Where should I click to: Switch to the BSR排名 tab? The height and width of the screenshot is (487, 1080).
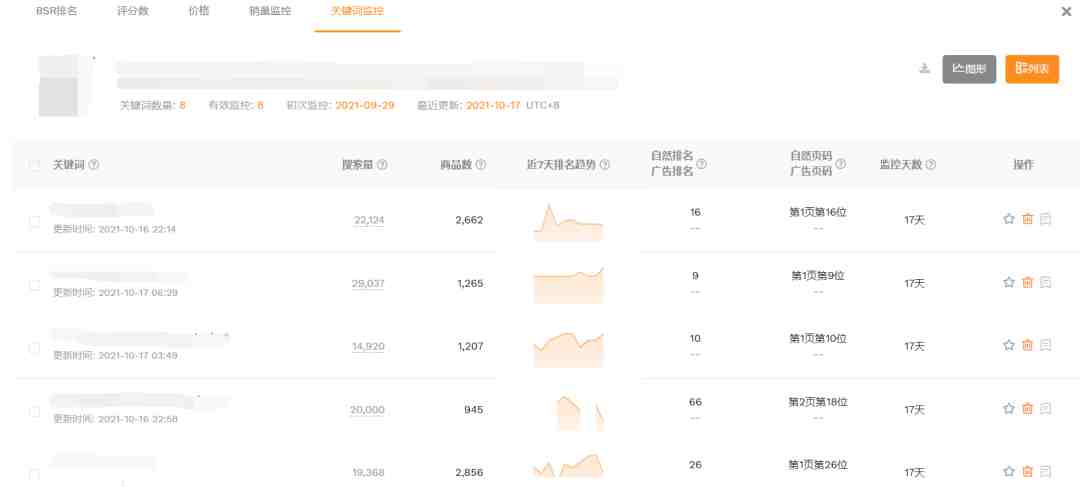tap(56, 12)
